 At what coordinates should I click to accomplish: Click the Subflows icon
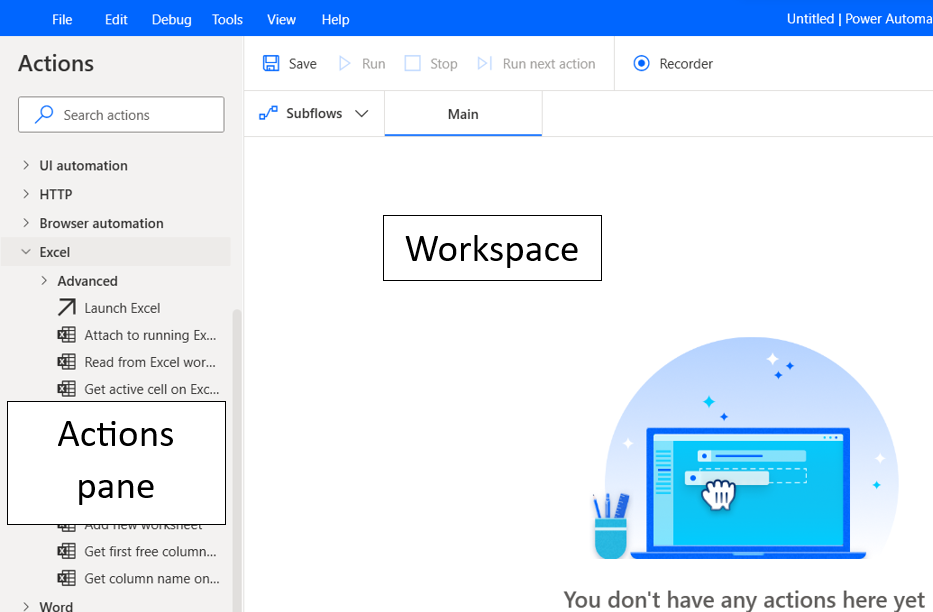268,113
